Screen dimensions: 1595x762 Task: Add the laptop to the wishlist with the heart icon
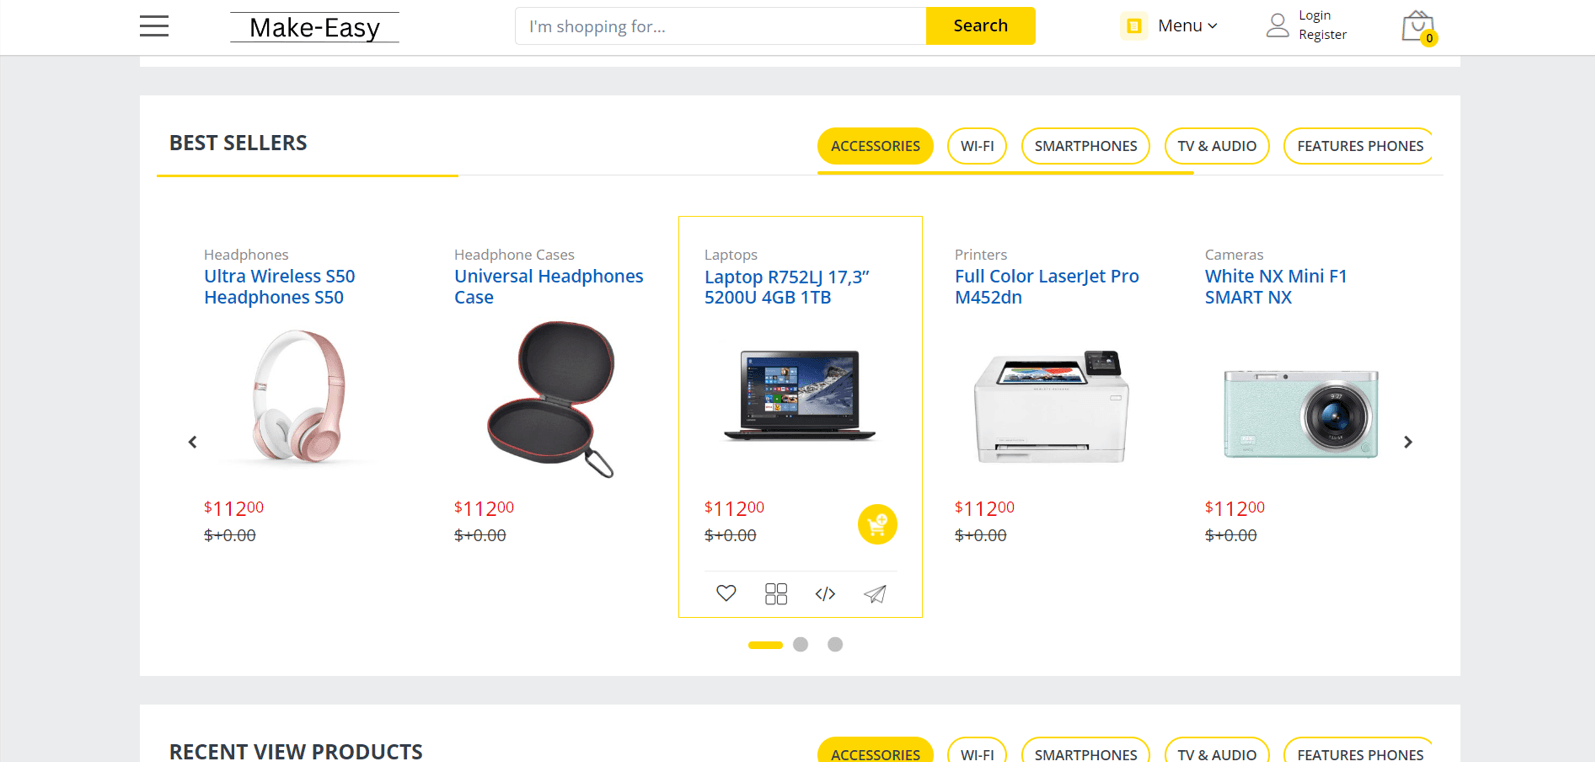point(726,593)
